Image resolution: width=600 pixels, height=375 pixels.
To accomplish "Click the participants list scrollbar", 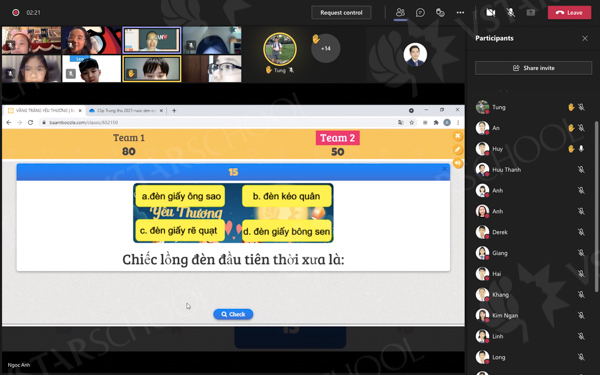I will (x=596, y=207).
